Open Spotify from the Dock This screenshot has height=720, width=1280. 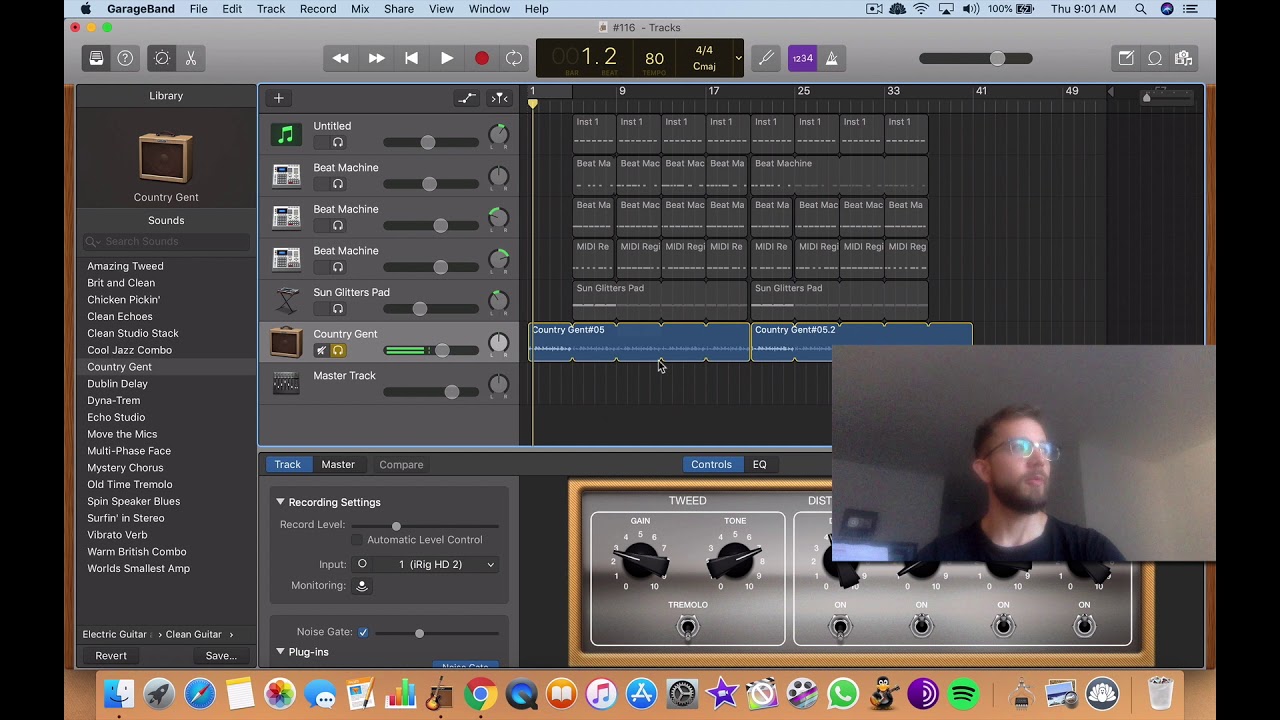click(x=963, y=693)
